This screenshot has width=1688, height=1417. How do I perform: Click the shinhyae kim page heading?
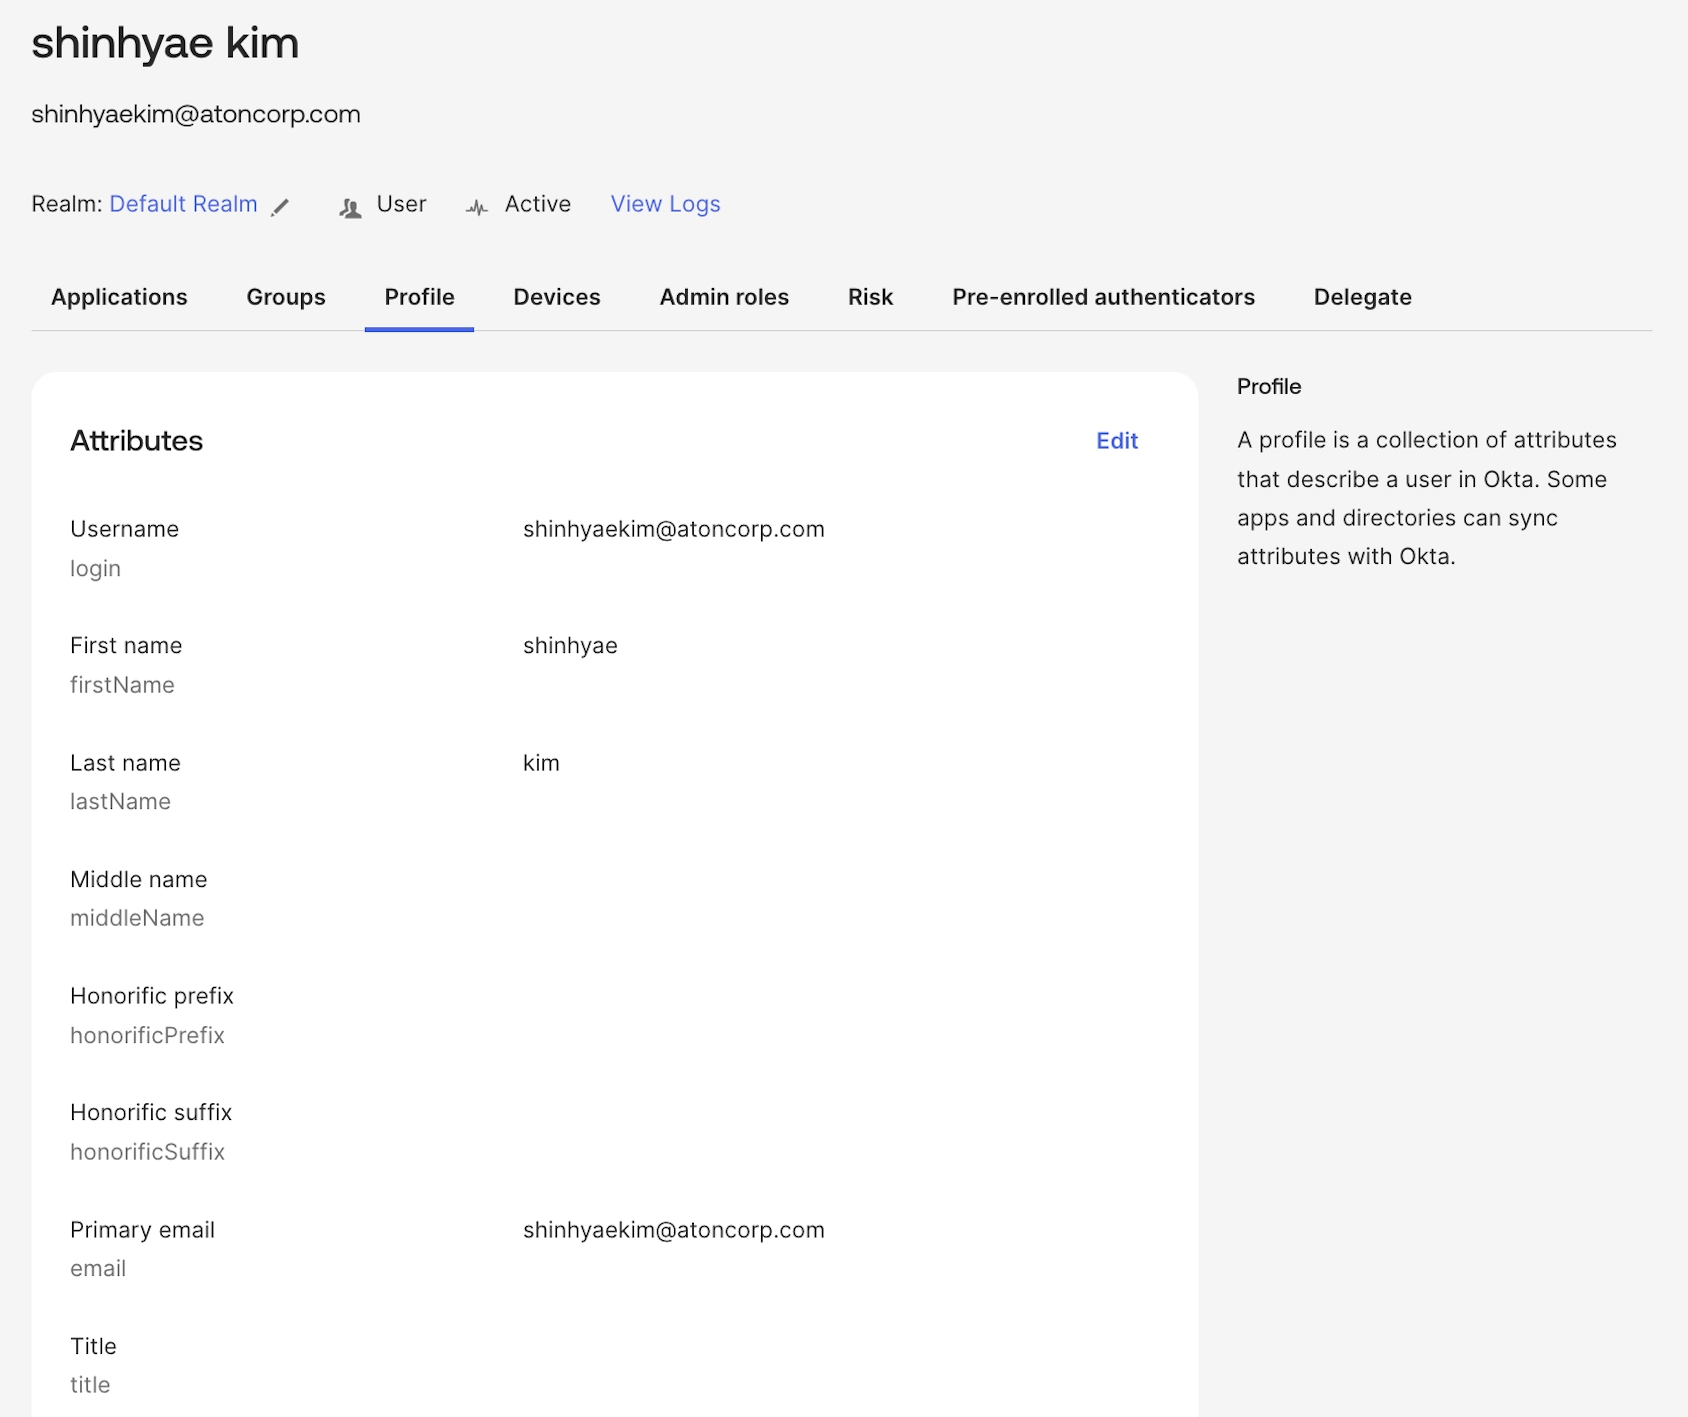(165, 43)
